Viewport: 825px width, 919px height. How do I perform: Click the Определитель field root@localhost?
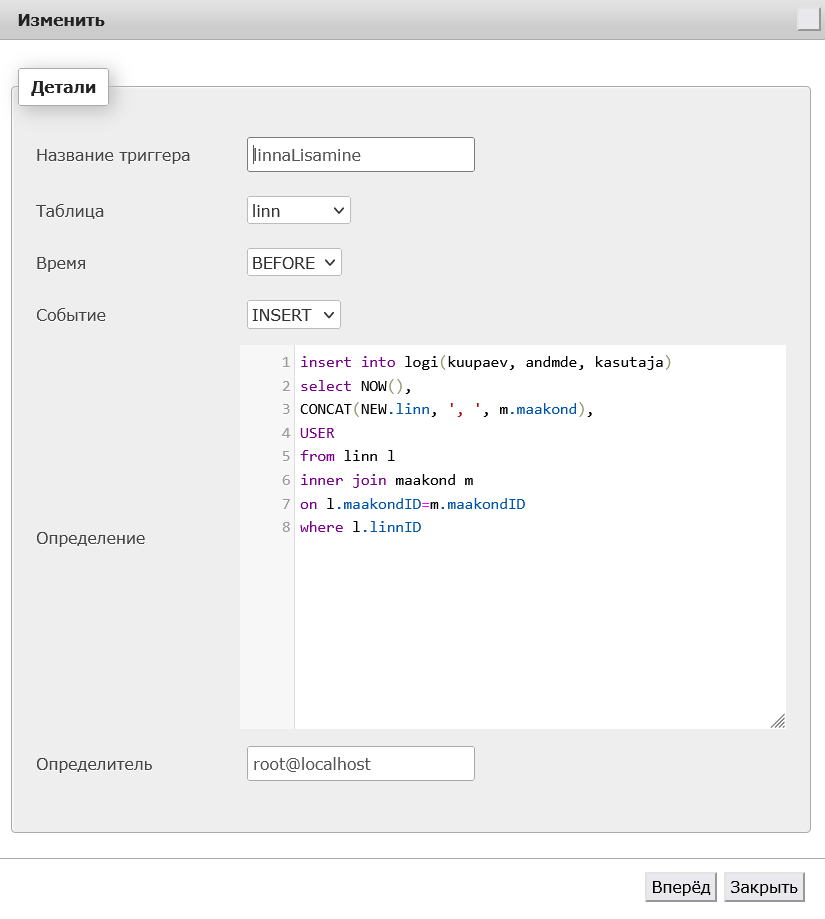(361, 764)
